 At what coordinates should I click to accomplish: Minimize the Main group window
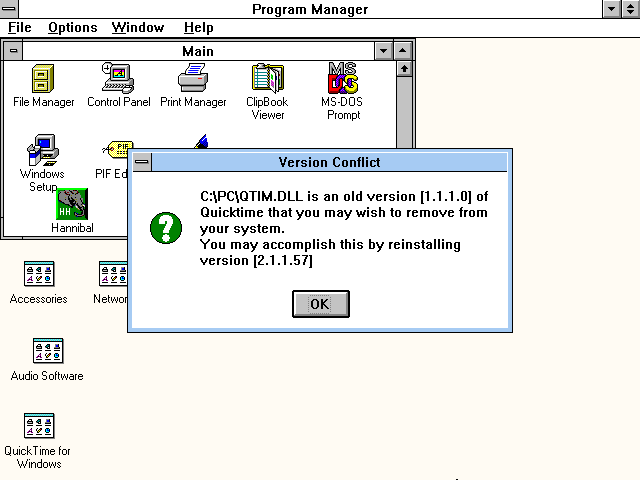click(383, 51)
